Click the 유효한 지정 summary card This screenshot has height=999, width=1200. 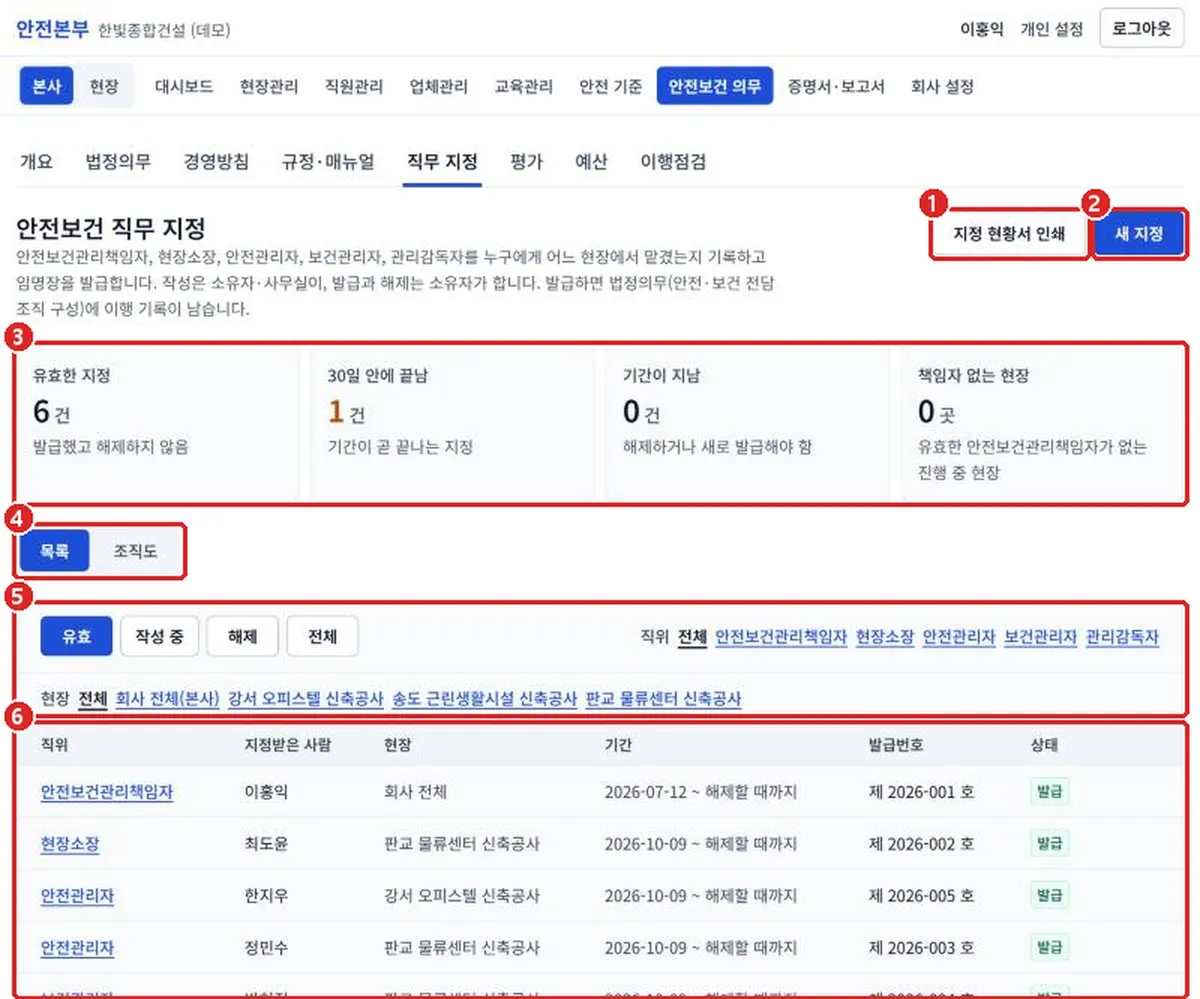click(x=158, y=424)
